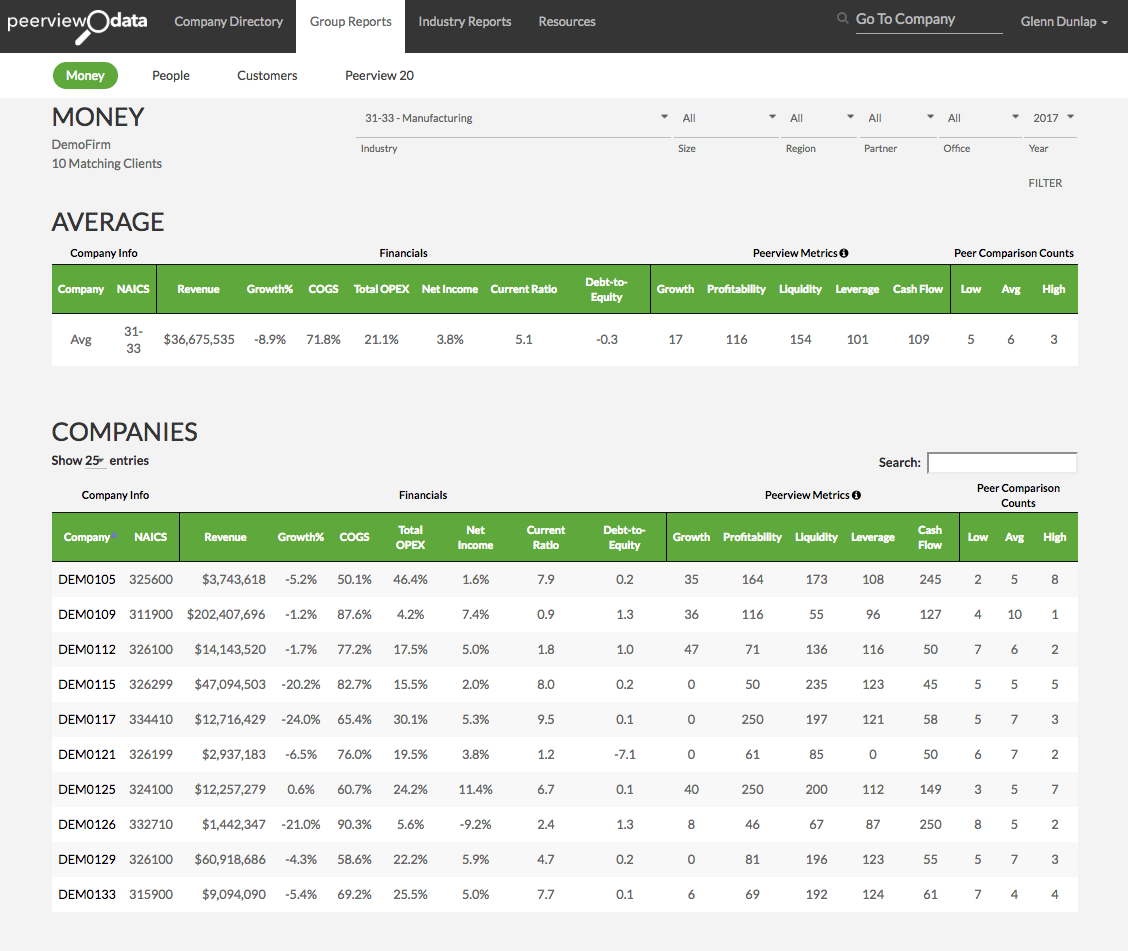1128x951 pixels.
Task: Click the FILTER button
Action: point(1045,183)
